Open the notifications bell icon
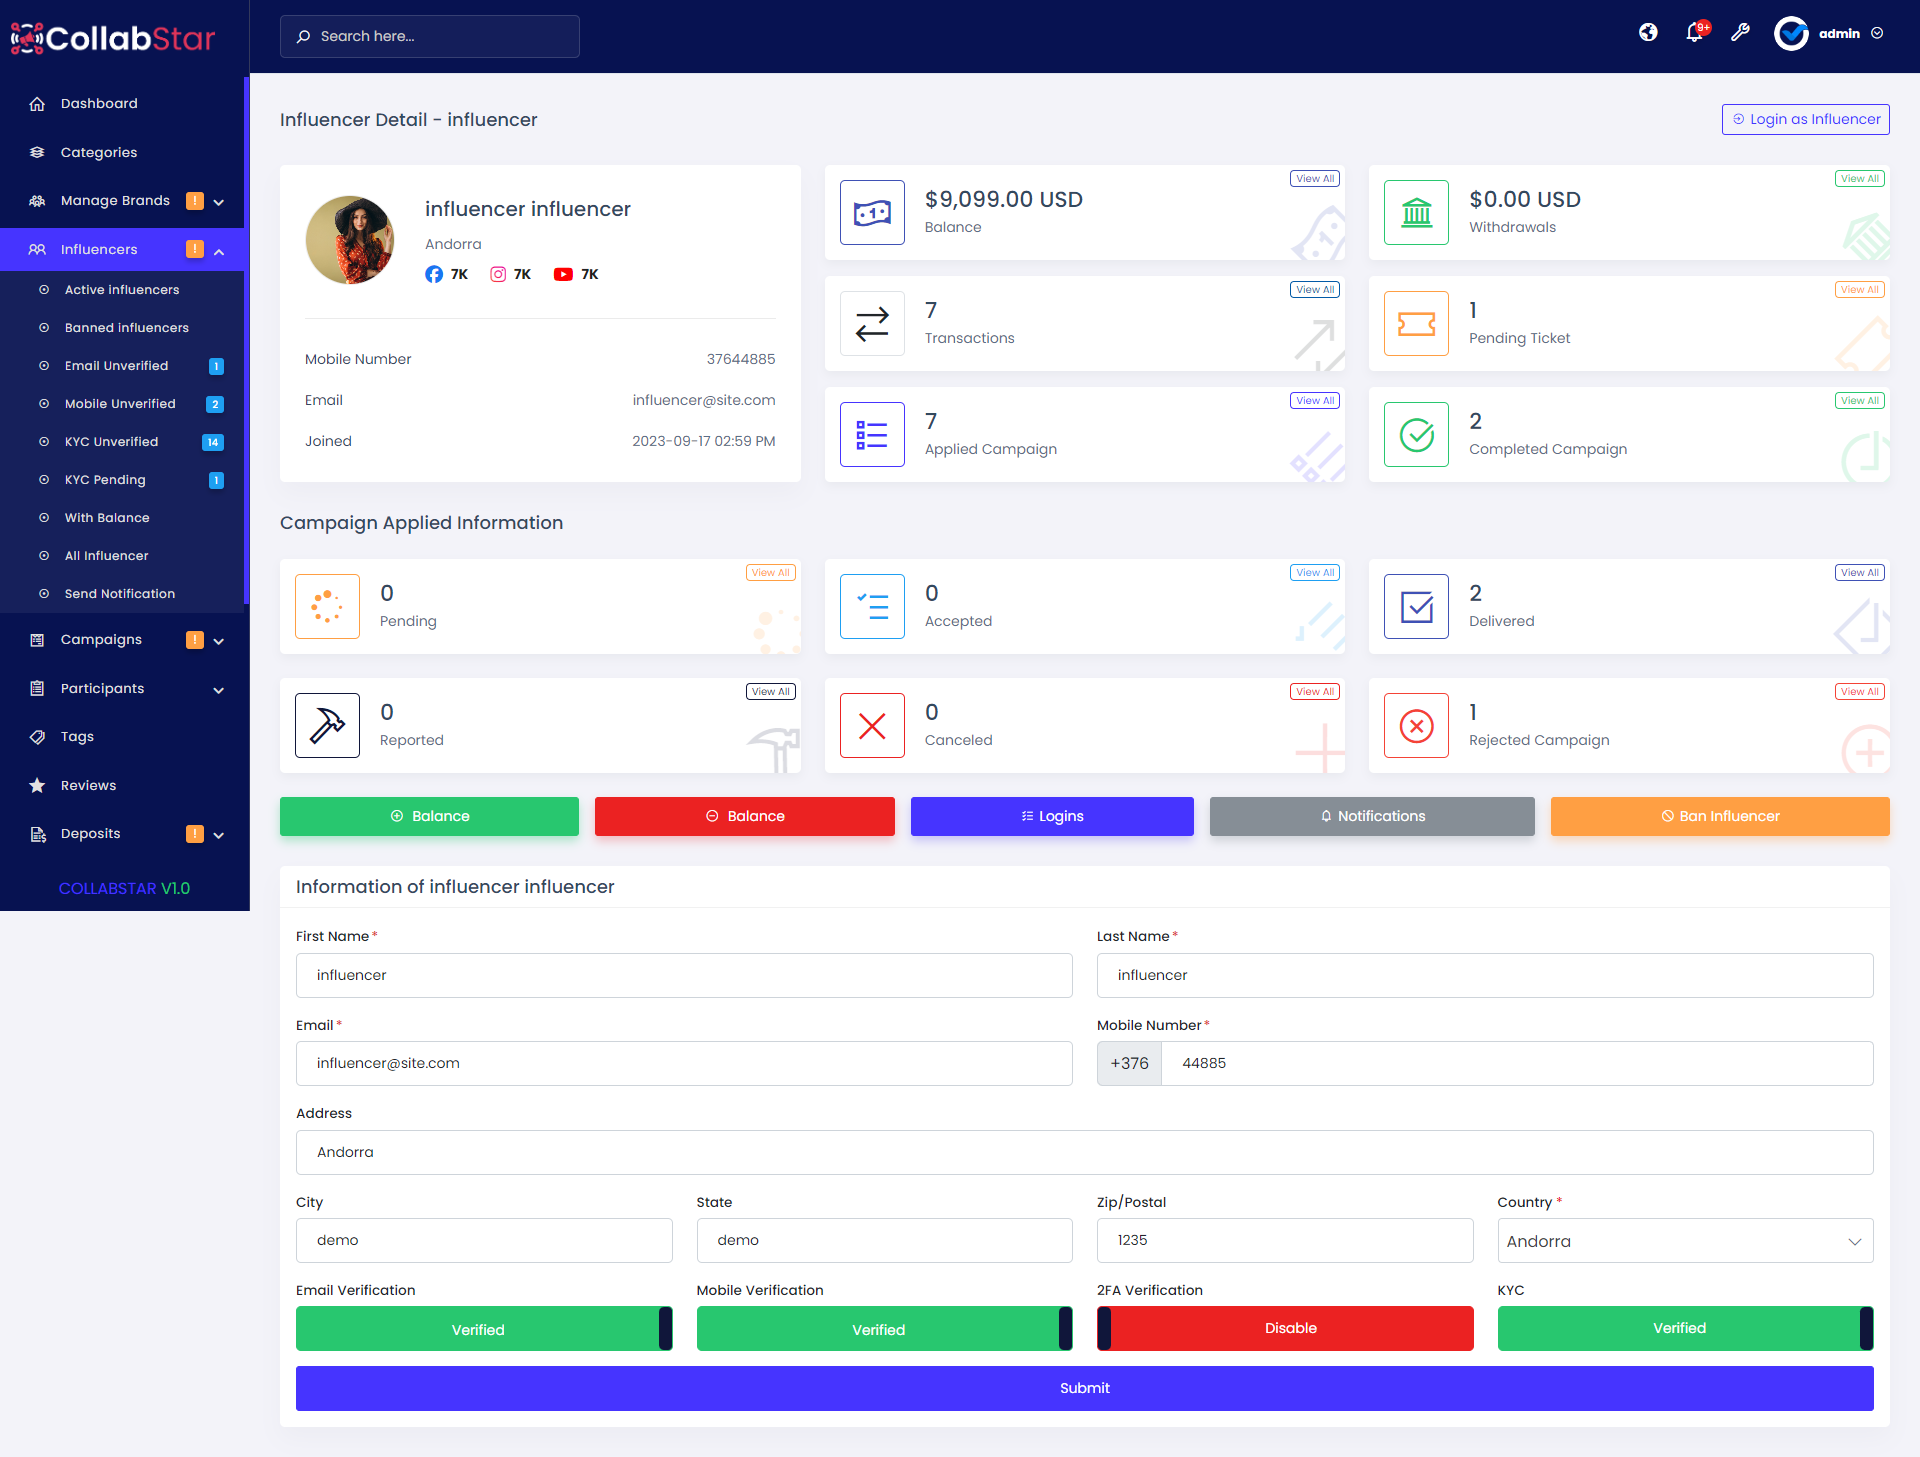Image resolution: width=1920 pixels, height=1457 pixels. coord(1693,33)
